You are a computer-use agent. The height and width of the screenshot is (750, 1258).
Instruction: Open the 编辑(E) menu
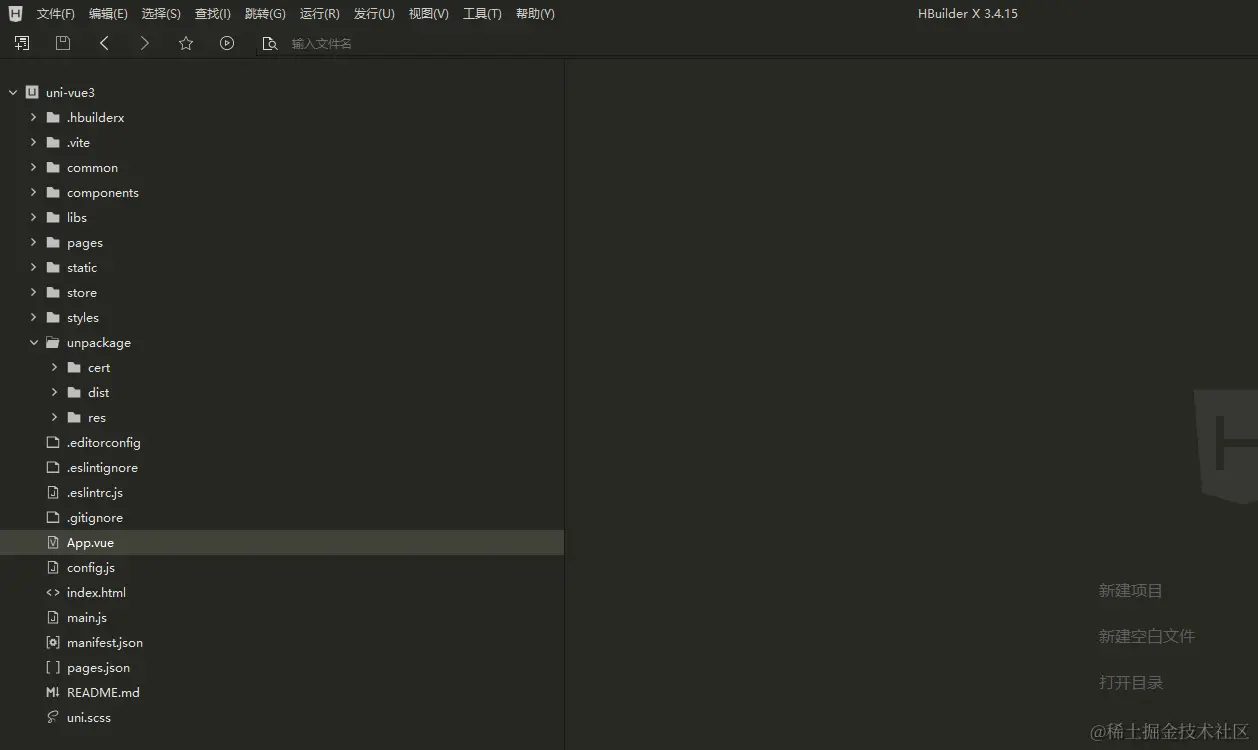click(x=108, y=14)
